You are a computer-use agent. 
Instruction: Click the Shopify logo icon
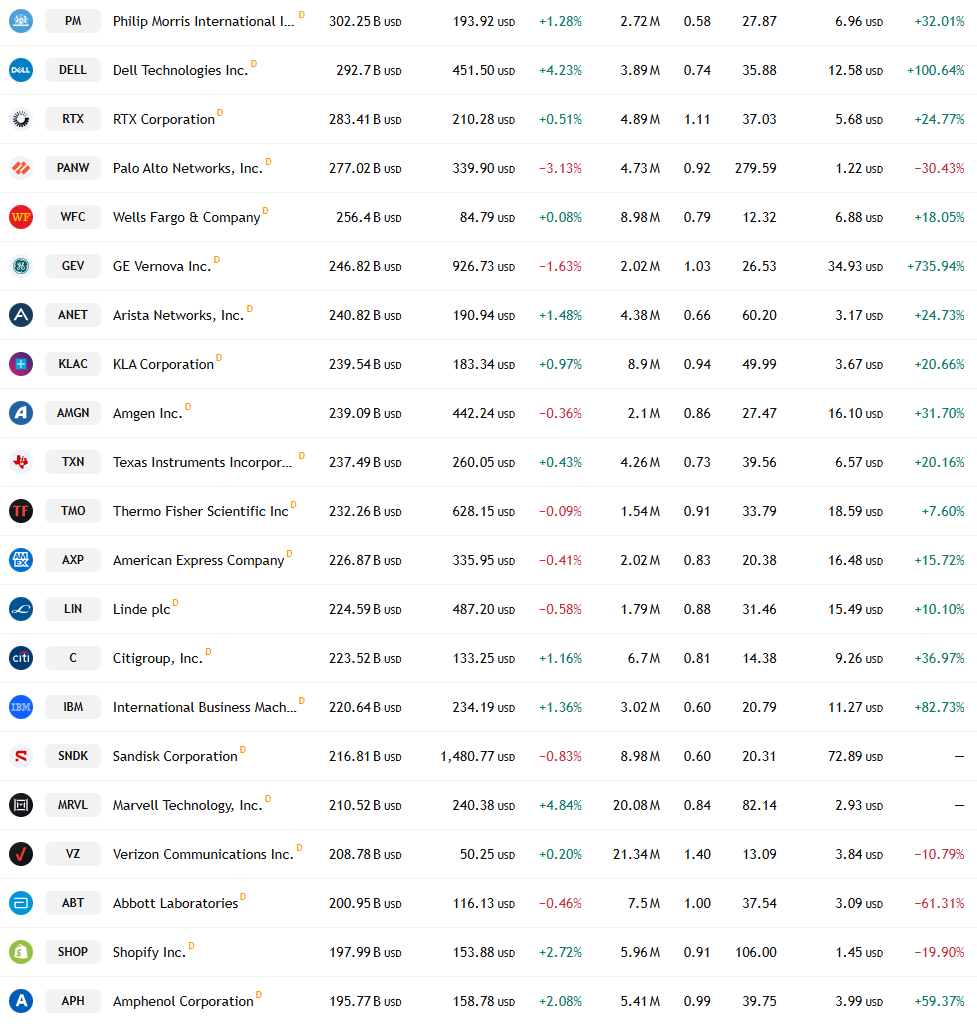click(x=21, y=952)
